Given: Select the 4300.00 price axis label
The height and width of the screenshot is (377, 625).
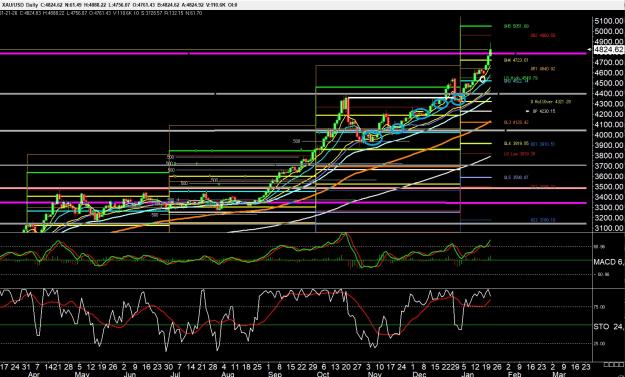Looking at the screenshot, I should [608, 104].
